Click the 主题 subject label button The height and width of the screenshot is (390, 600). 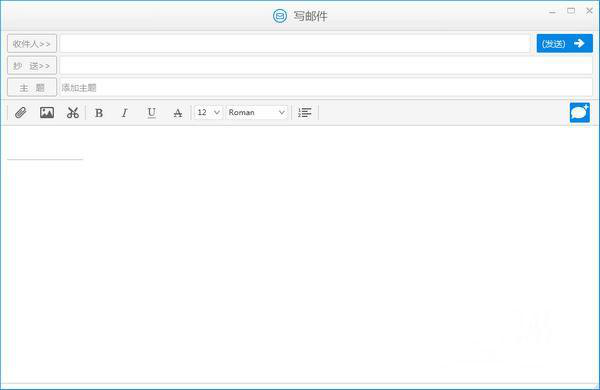click(32, 87)
